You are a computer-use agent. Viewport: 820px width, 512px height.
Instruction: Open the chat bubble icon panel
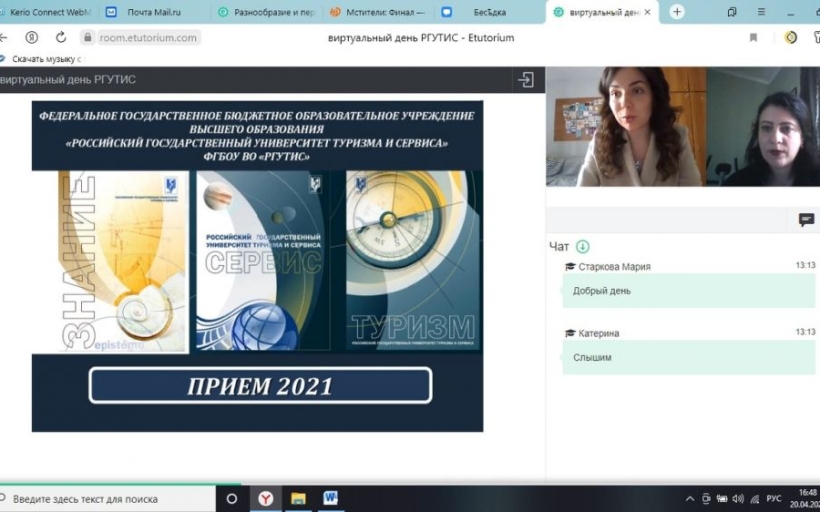[806, 220]
